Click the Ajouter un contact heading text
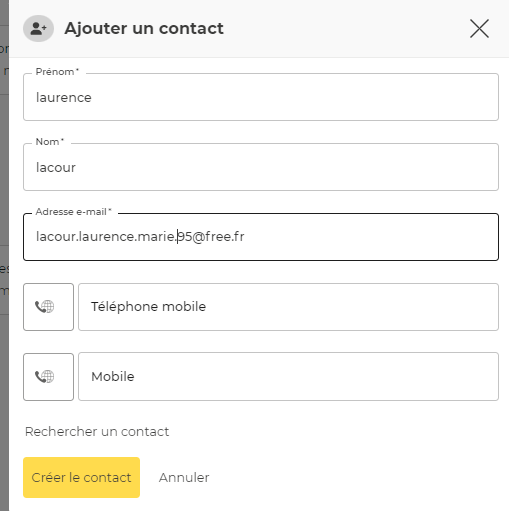The image size is (509, 511). 144,28
